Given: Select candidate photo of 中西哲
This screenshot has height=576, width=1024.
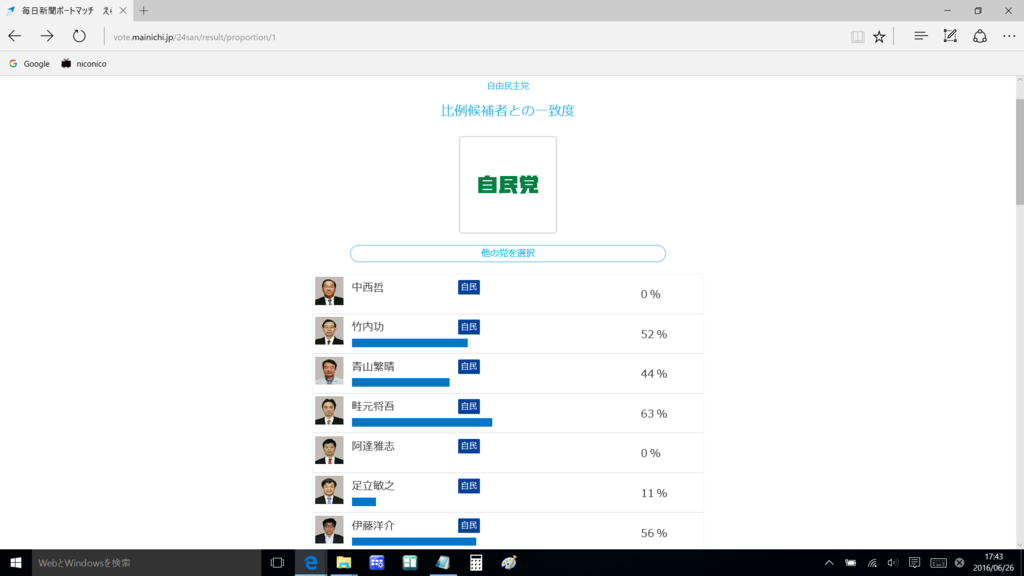Looking at the screenshot, I should click(329, 291).
